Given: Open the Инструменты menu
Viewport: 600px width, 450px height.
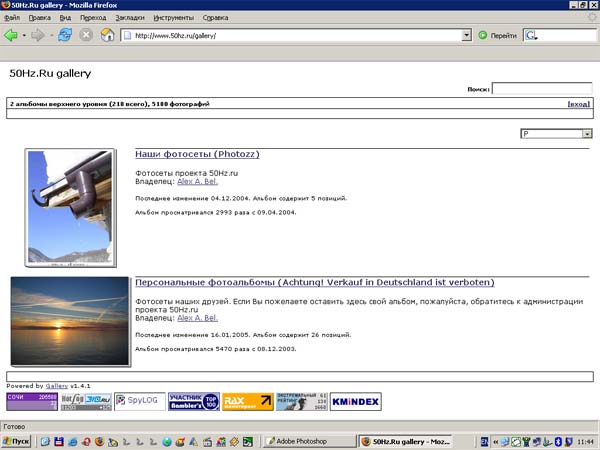Looking at the screenshot, I should coord(173,18).
